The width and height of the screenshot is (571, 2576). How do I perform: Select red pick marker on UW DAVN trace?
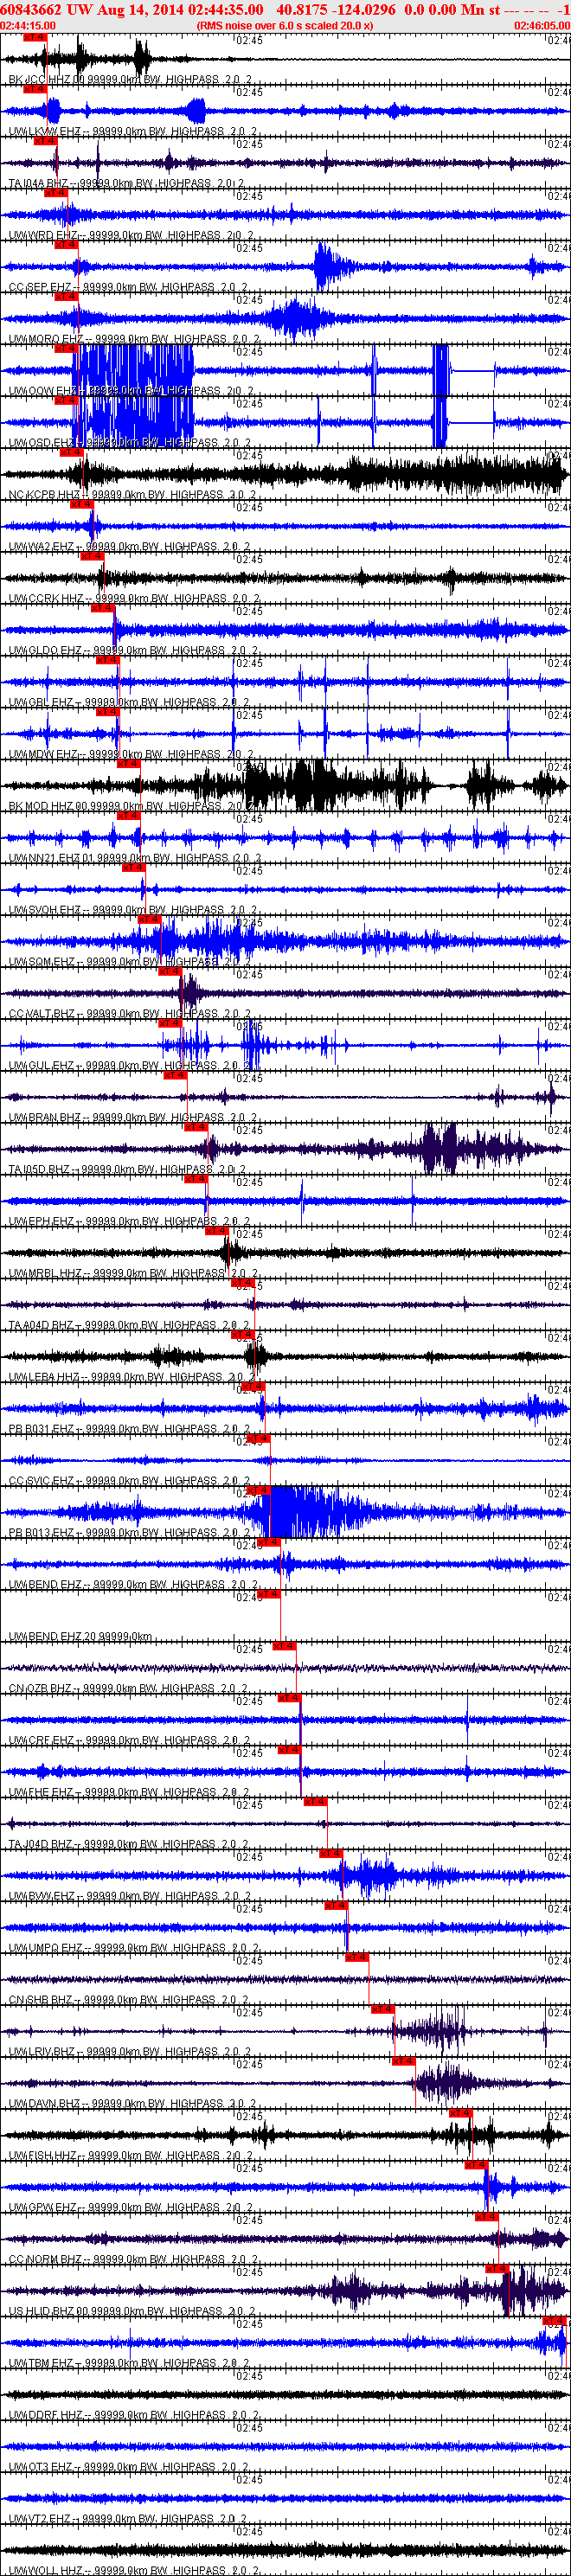403,2063
